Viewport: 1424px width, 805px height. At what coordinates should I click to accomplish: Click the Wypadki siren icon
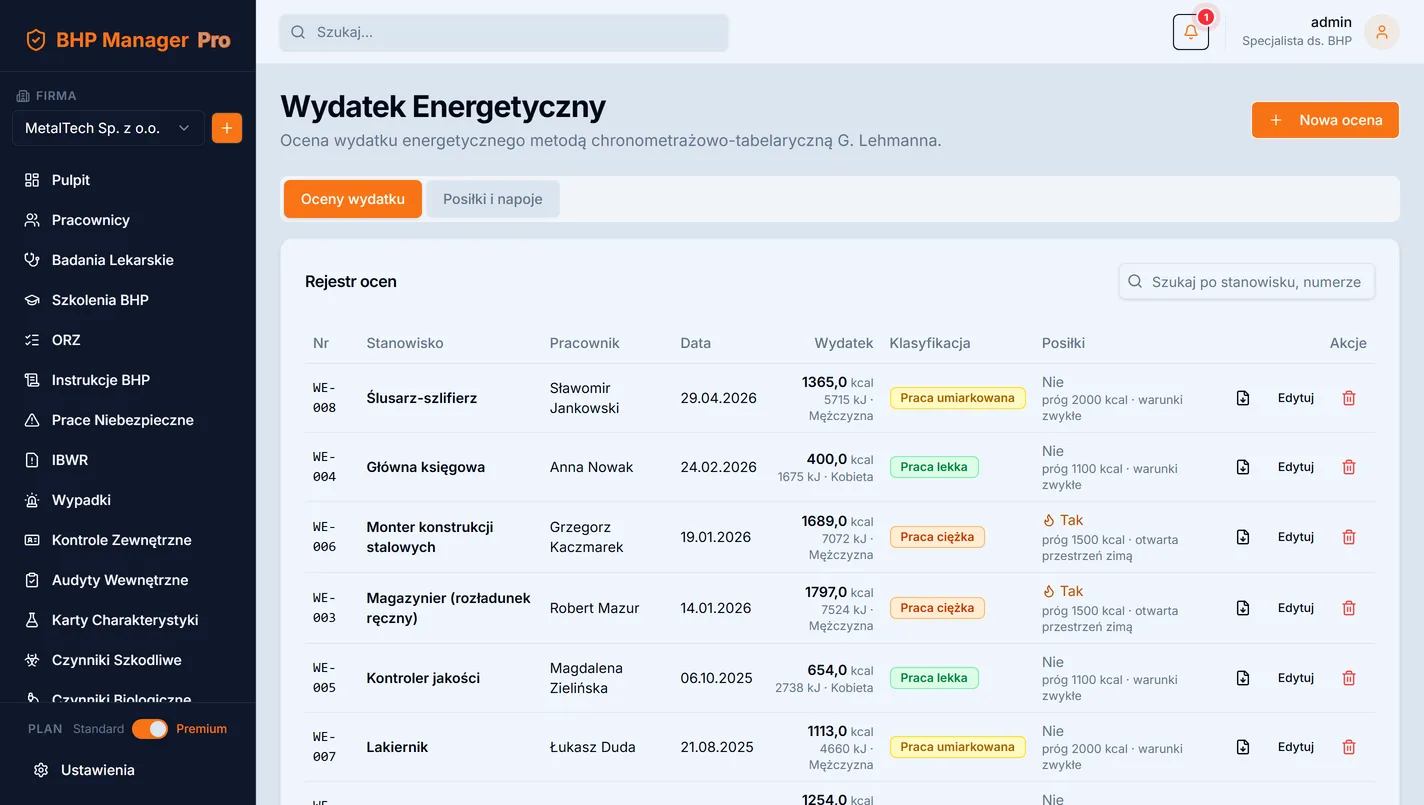click(x=32, y=500)
